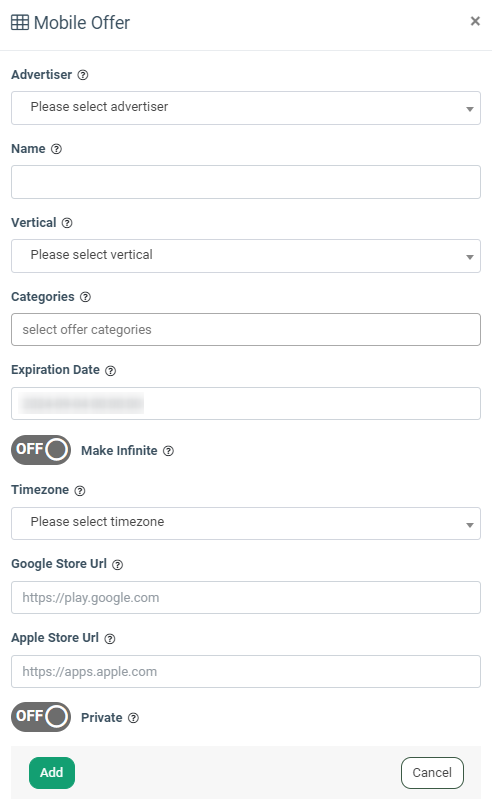Viewport: 492px width, 810px height.
Task: Click the help icon beside Expiration Date
Action: pyautogui.click(x=111, y=371)
